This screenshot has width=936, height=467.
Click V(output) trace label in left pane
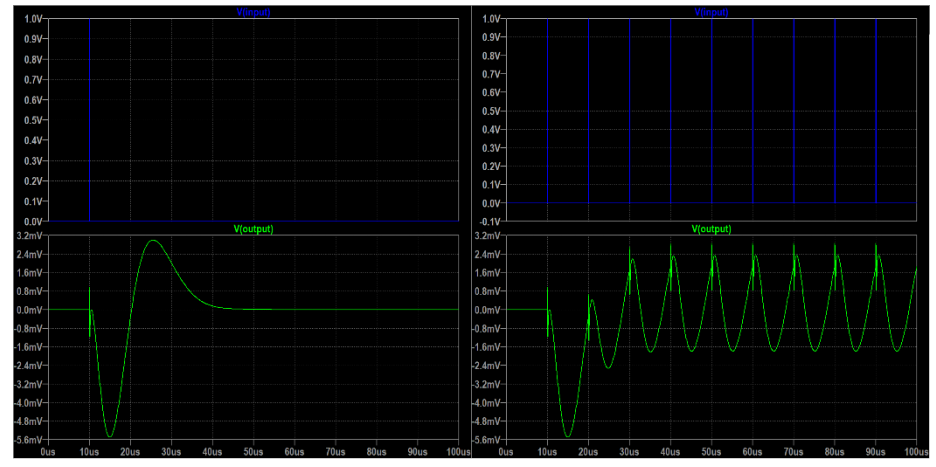pyautogui.click(x=254, y=229)
